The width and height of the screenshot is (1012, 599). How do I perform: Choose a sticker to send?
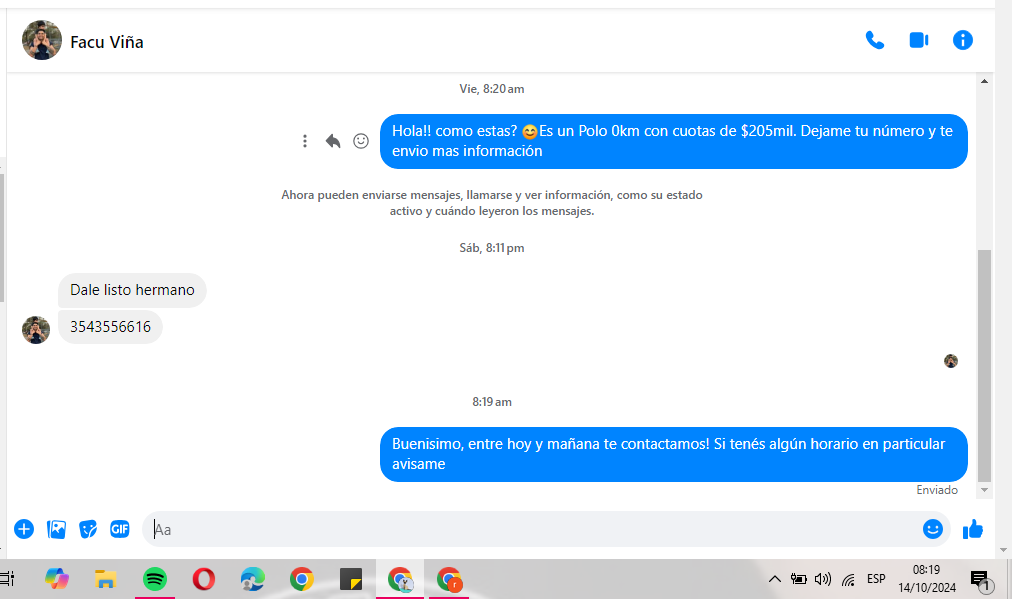coord(88,529)
